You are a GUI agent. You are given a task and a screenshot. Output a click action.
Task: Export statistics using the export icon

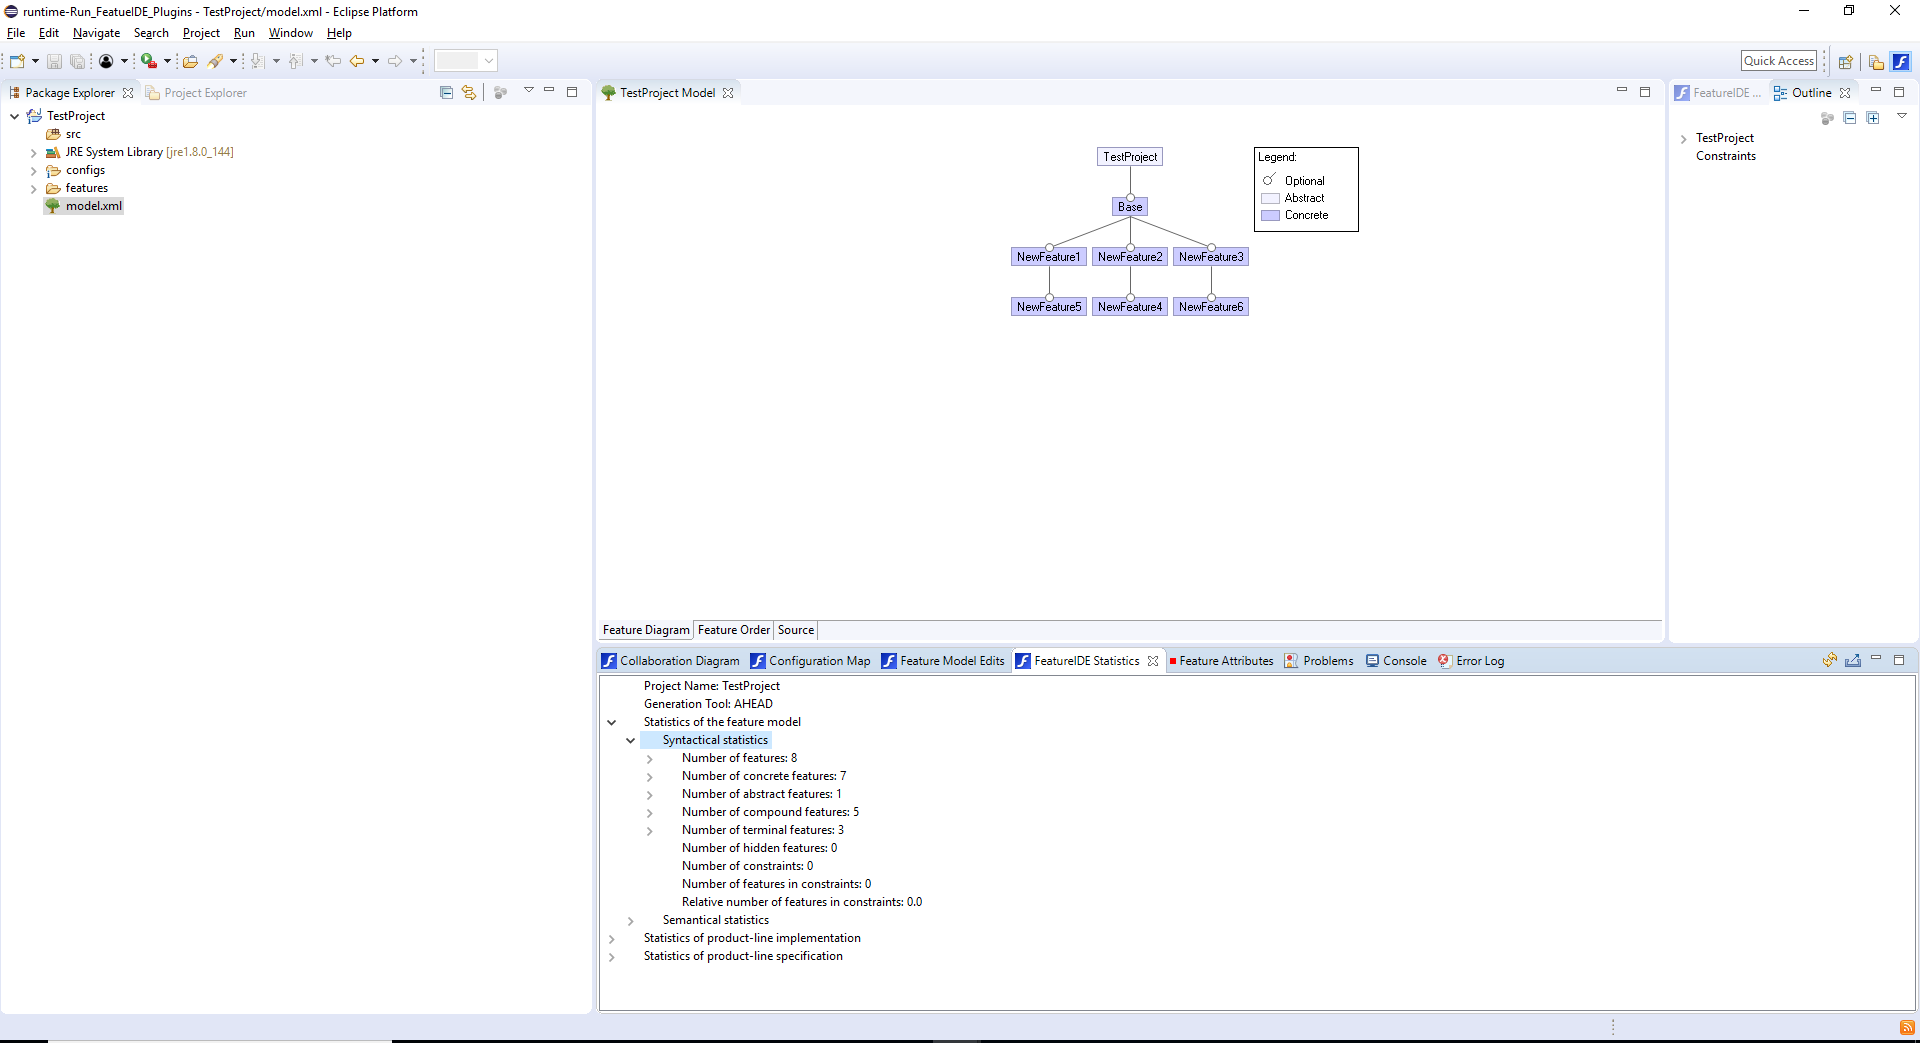1855,661
